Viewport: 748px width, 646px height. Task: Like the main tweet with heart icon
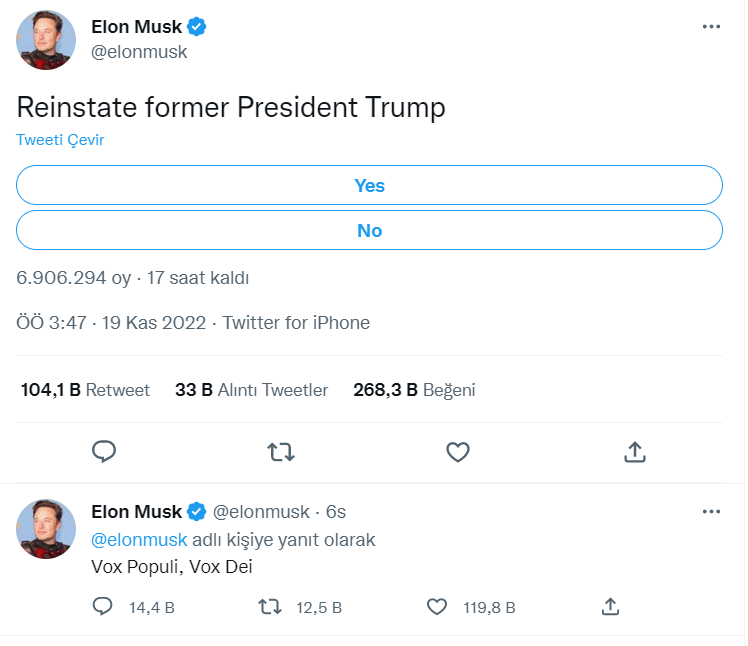[458, 452]
